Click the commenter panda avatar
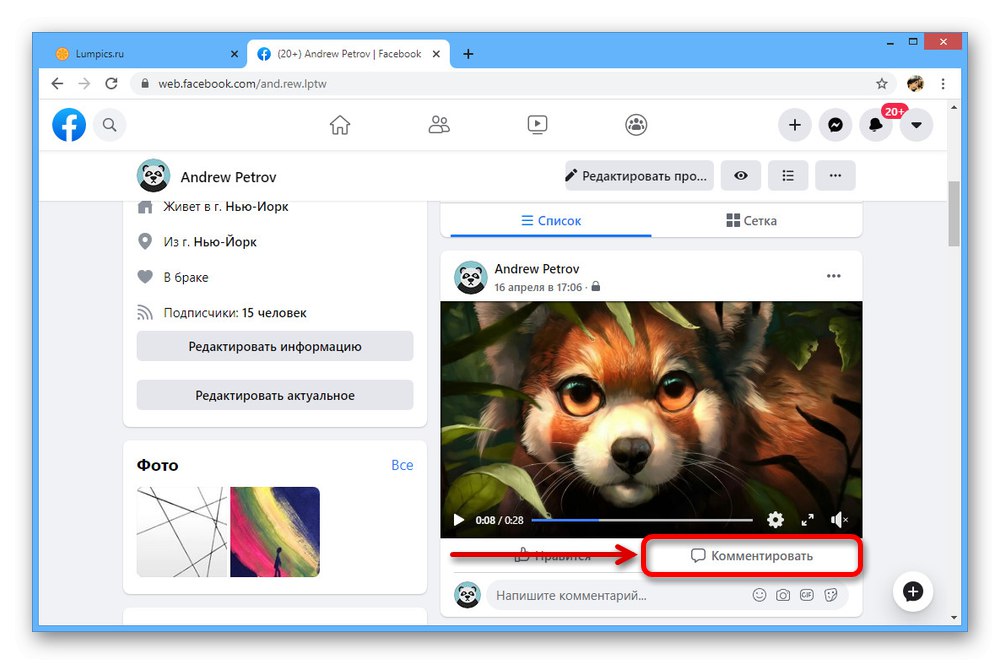Viewport: 1000px width, 664px height. coord(467,595)
